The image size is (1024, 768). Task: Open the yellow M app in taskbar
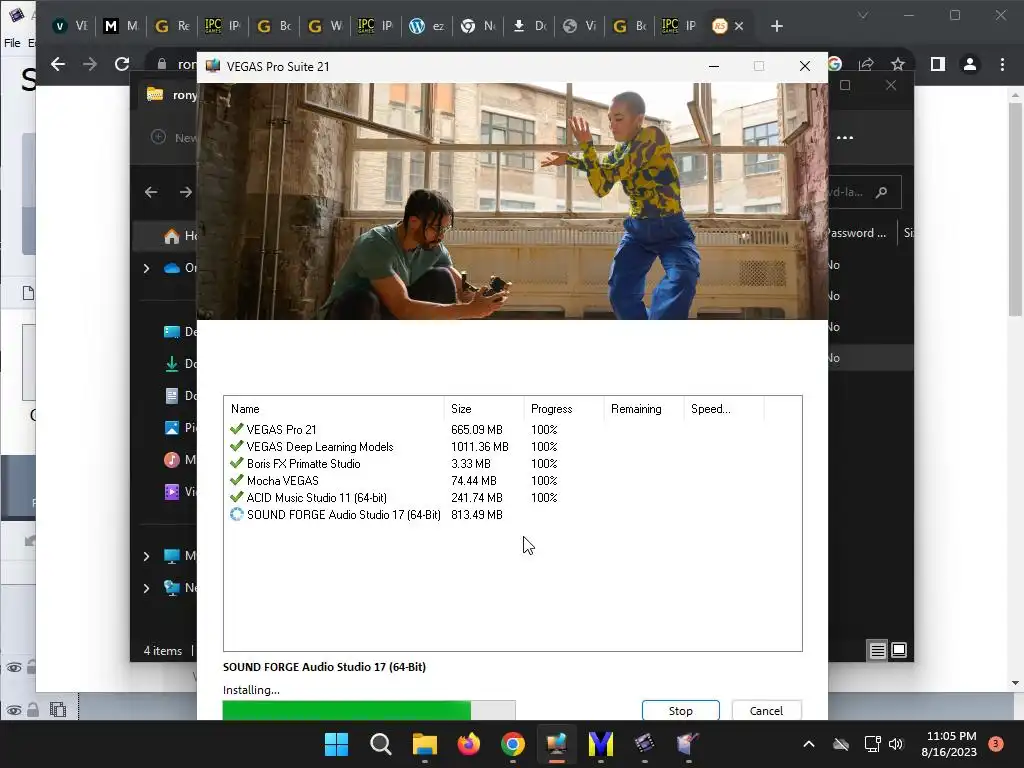click(601, 744)
